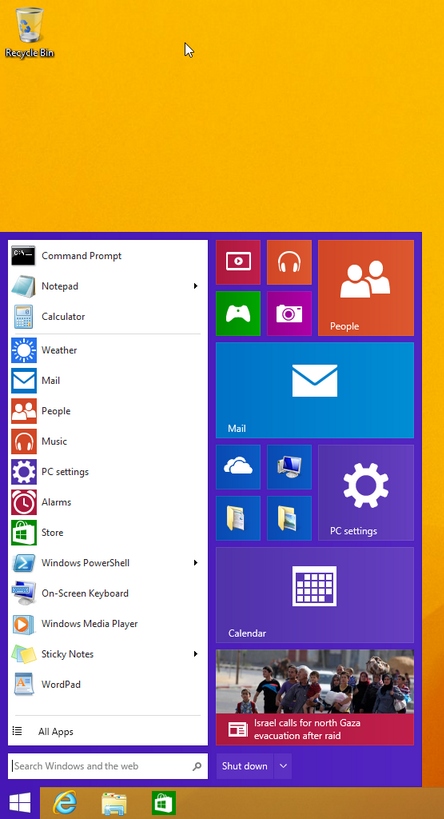Screen dimensions: 444x819
Task: Open PC settings from the left app list
Action: tap(108, 472)
